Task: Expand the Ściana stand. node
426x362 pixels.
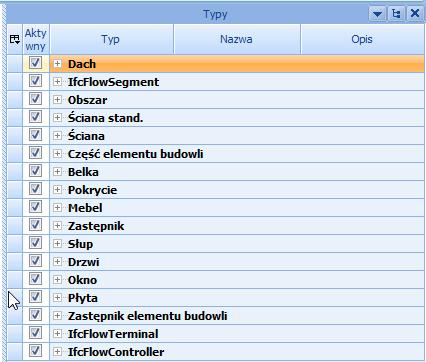Action: (x=57, y=118)
